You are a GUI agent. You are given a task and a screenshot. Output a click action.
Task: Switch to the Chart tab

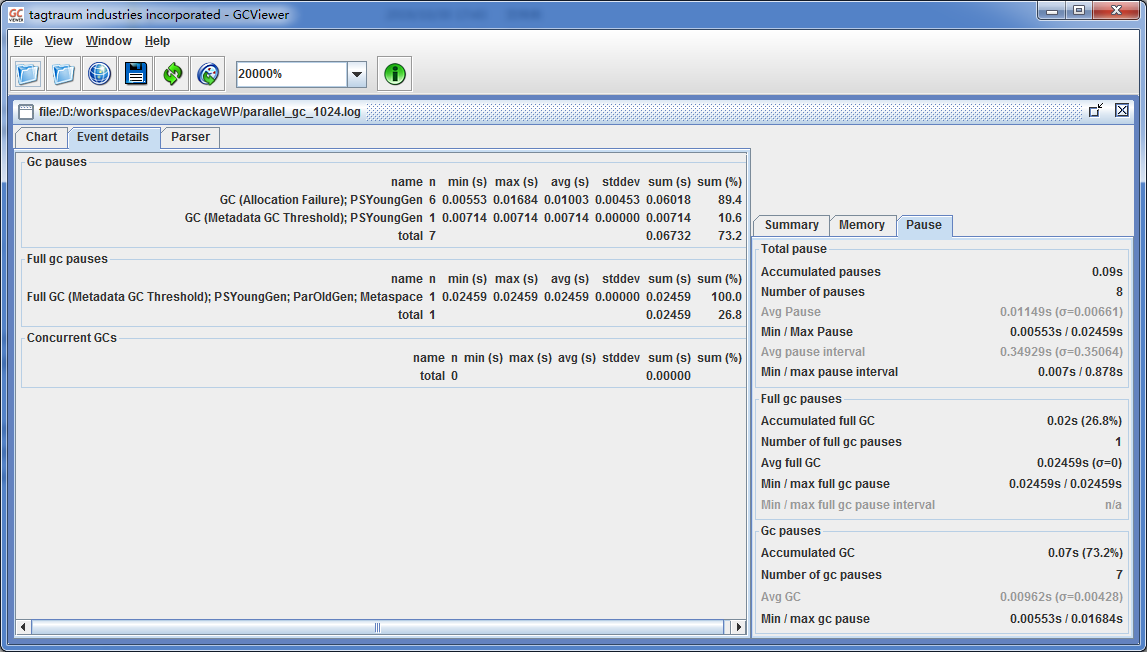pos(40,137)
